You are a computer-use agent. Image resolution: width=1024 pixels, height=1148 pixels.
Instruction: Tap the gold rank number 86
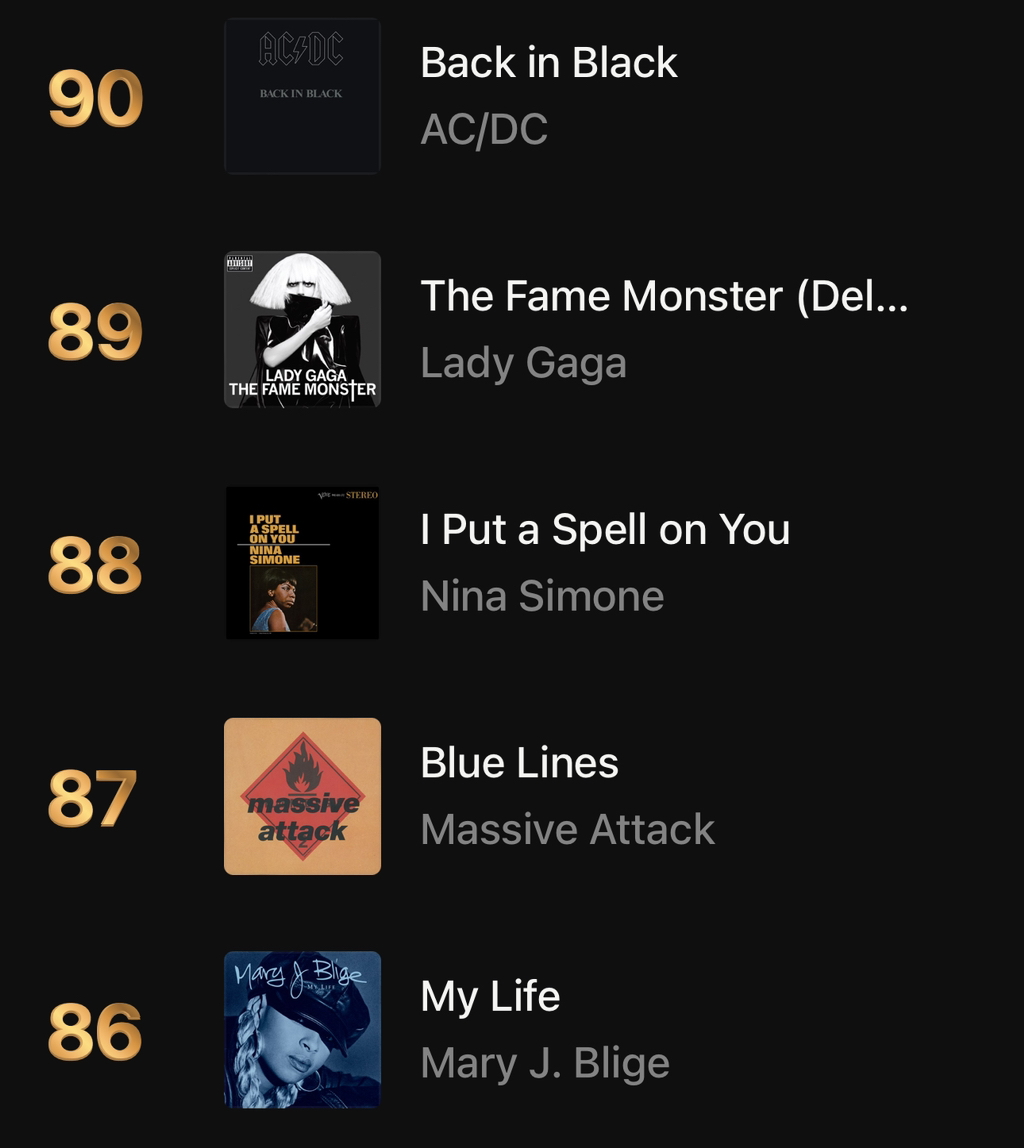point(95,1031)
